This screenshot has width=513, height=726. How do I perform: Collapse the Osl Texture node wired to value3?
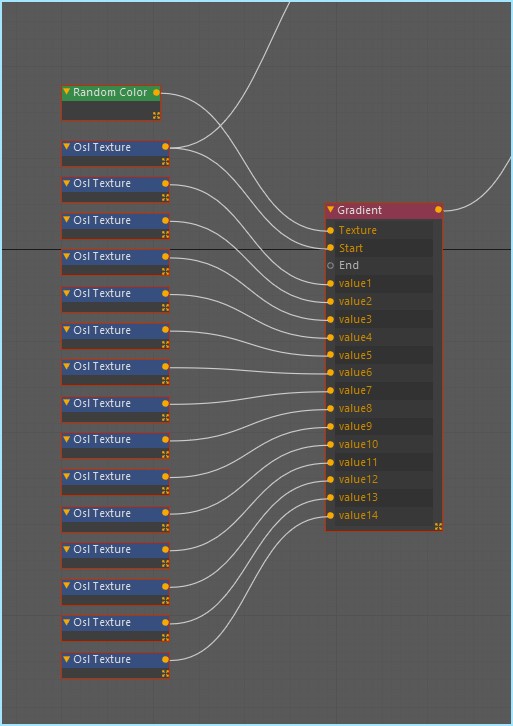[67, 256]
